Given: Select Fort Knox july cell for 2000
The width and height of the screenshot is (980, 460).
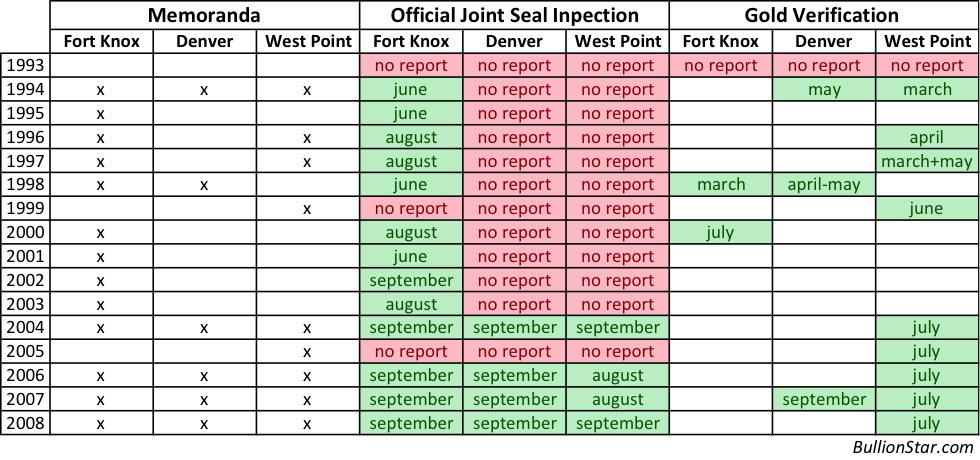Looking at the screenshot, I should pos(720,233).
